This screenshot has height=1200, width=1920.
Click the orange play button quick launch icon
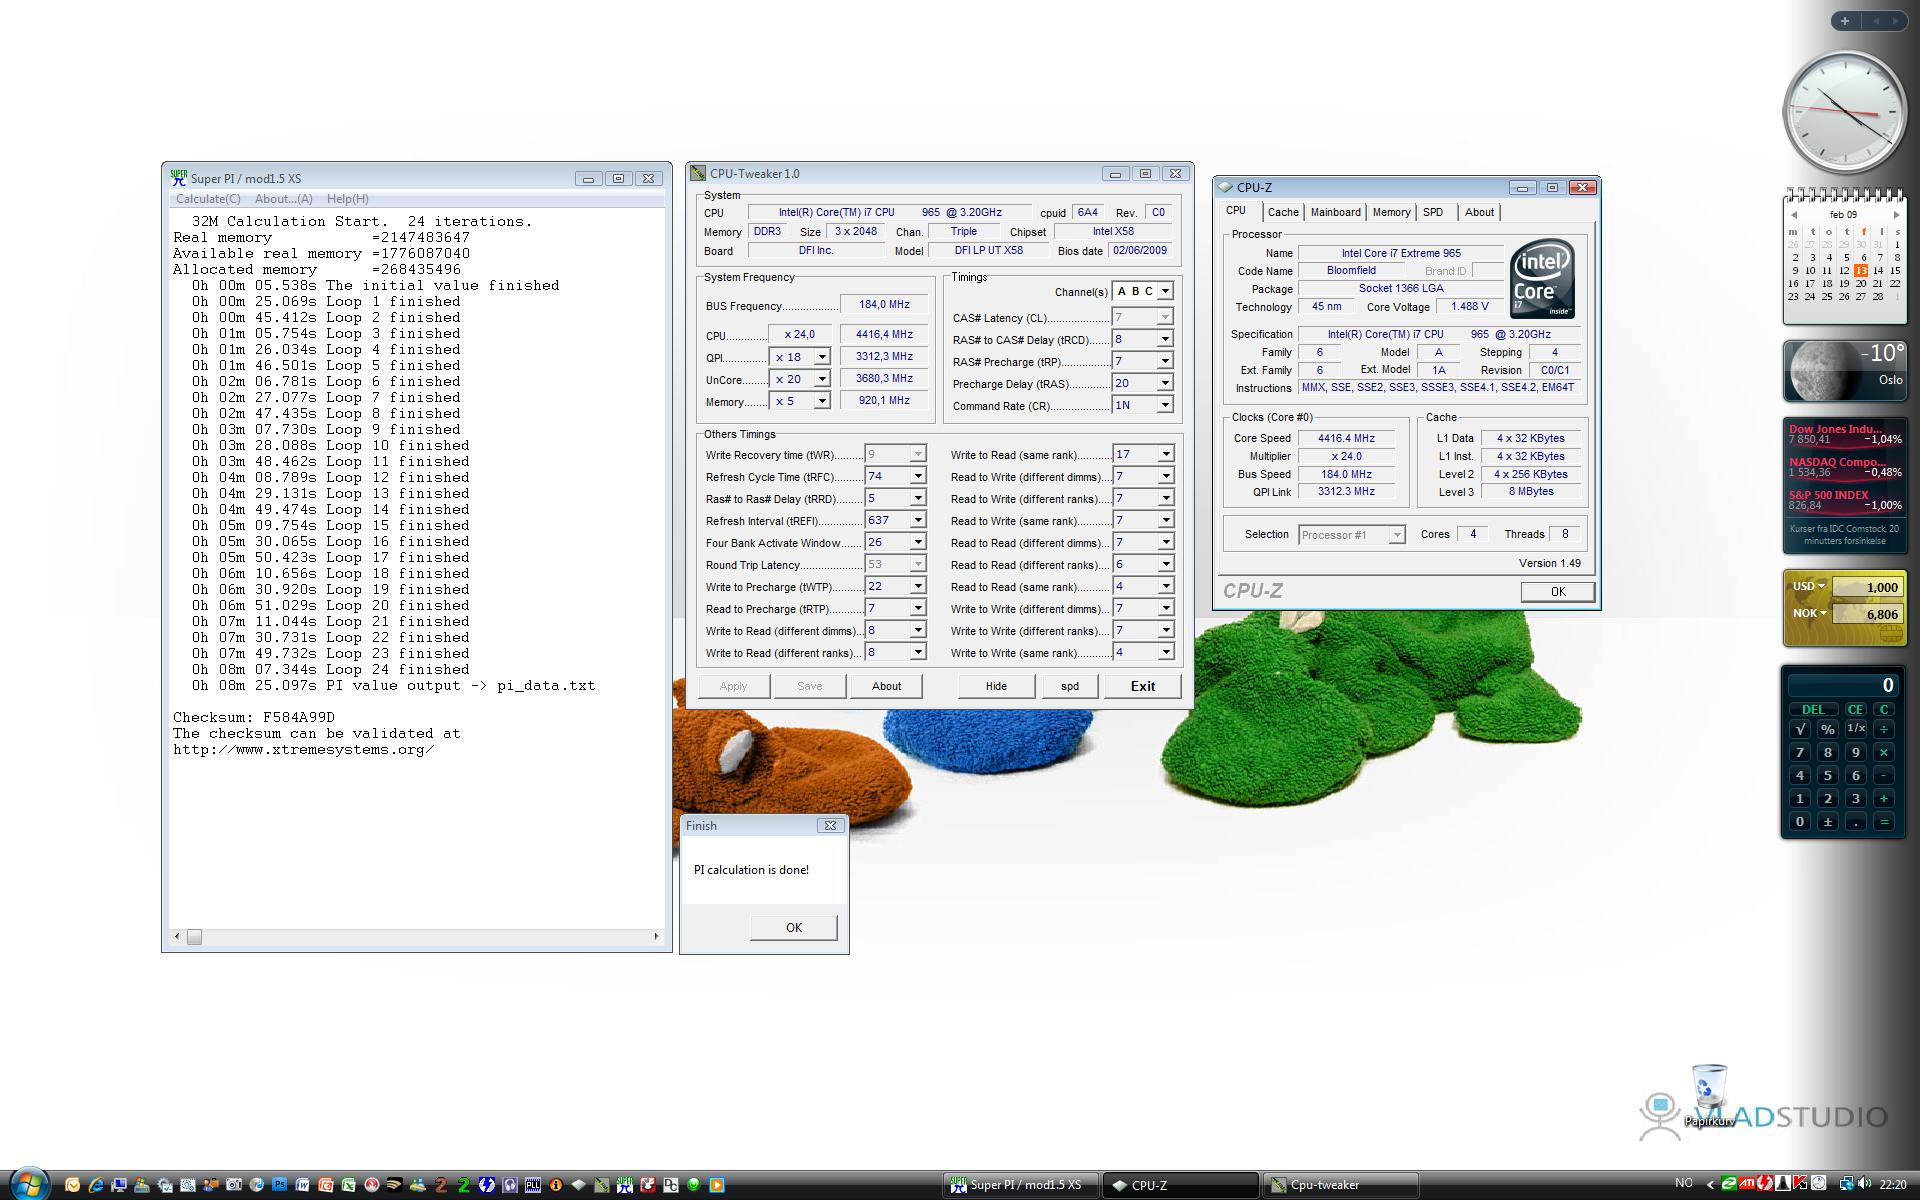(x=717, y=1185)
